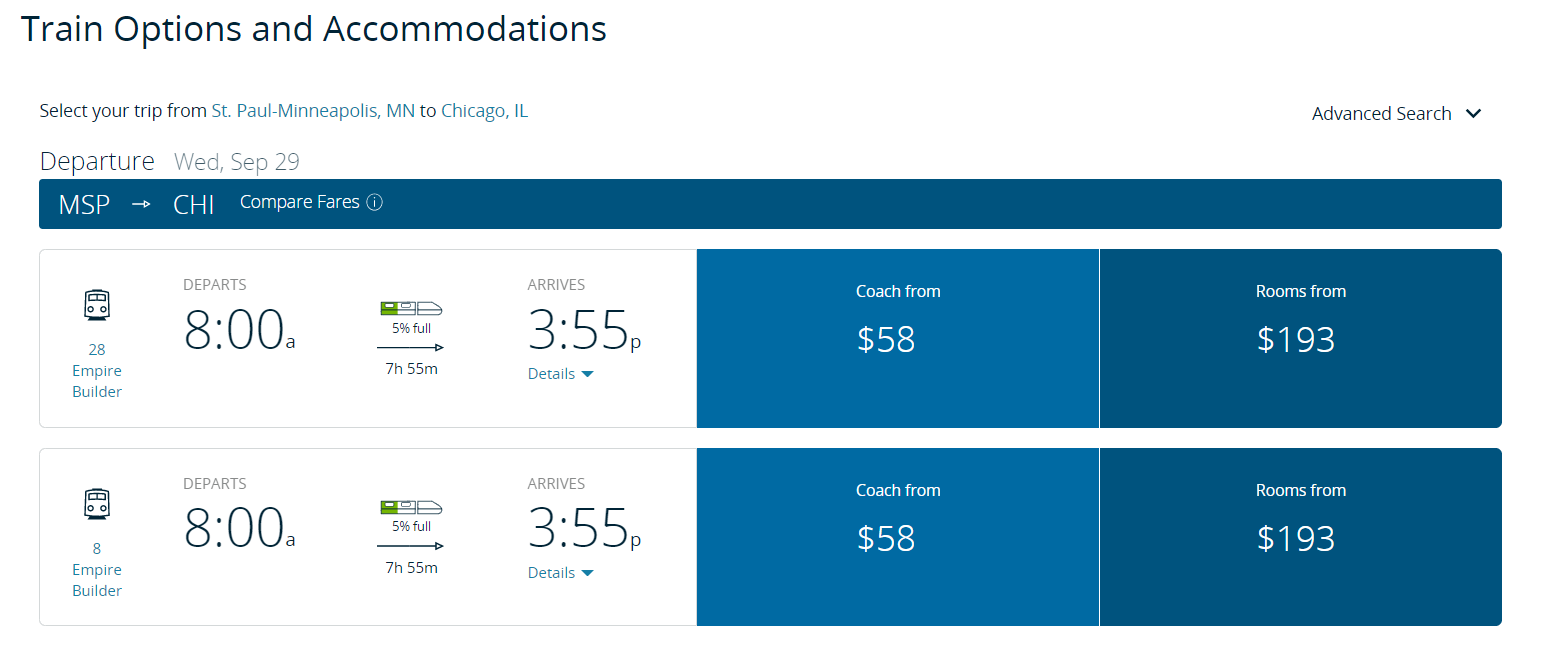Screen dimensions: 1547x649
Task: Click the Compare Fares label
Action: [x=299, y=201]
